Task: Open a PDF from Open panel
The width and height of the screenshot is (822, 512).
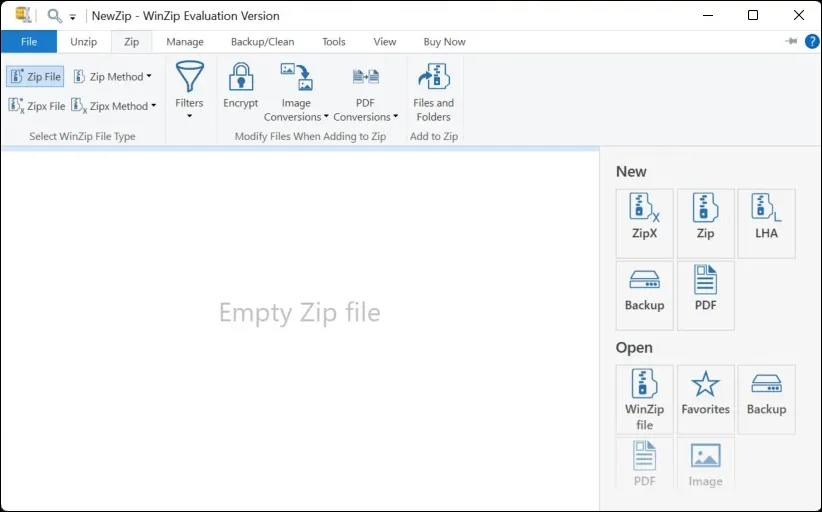Action: [x=644, y=463]
